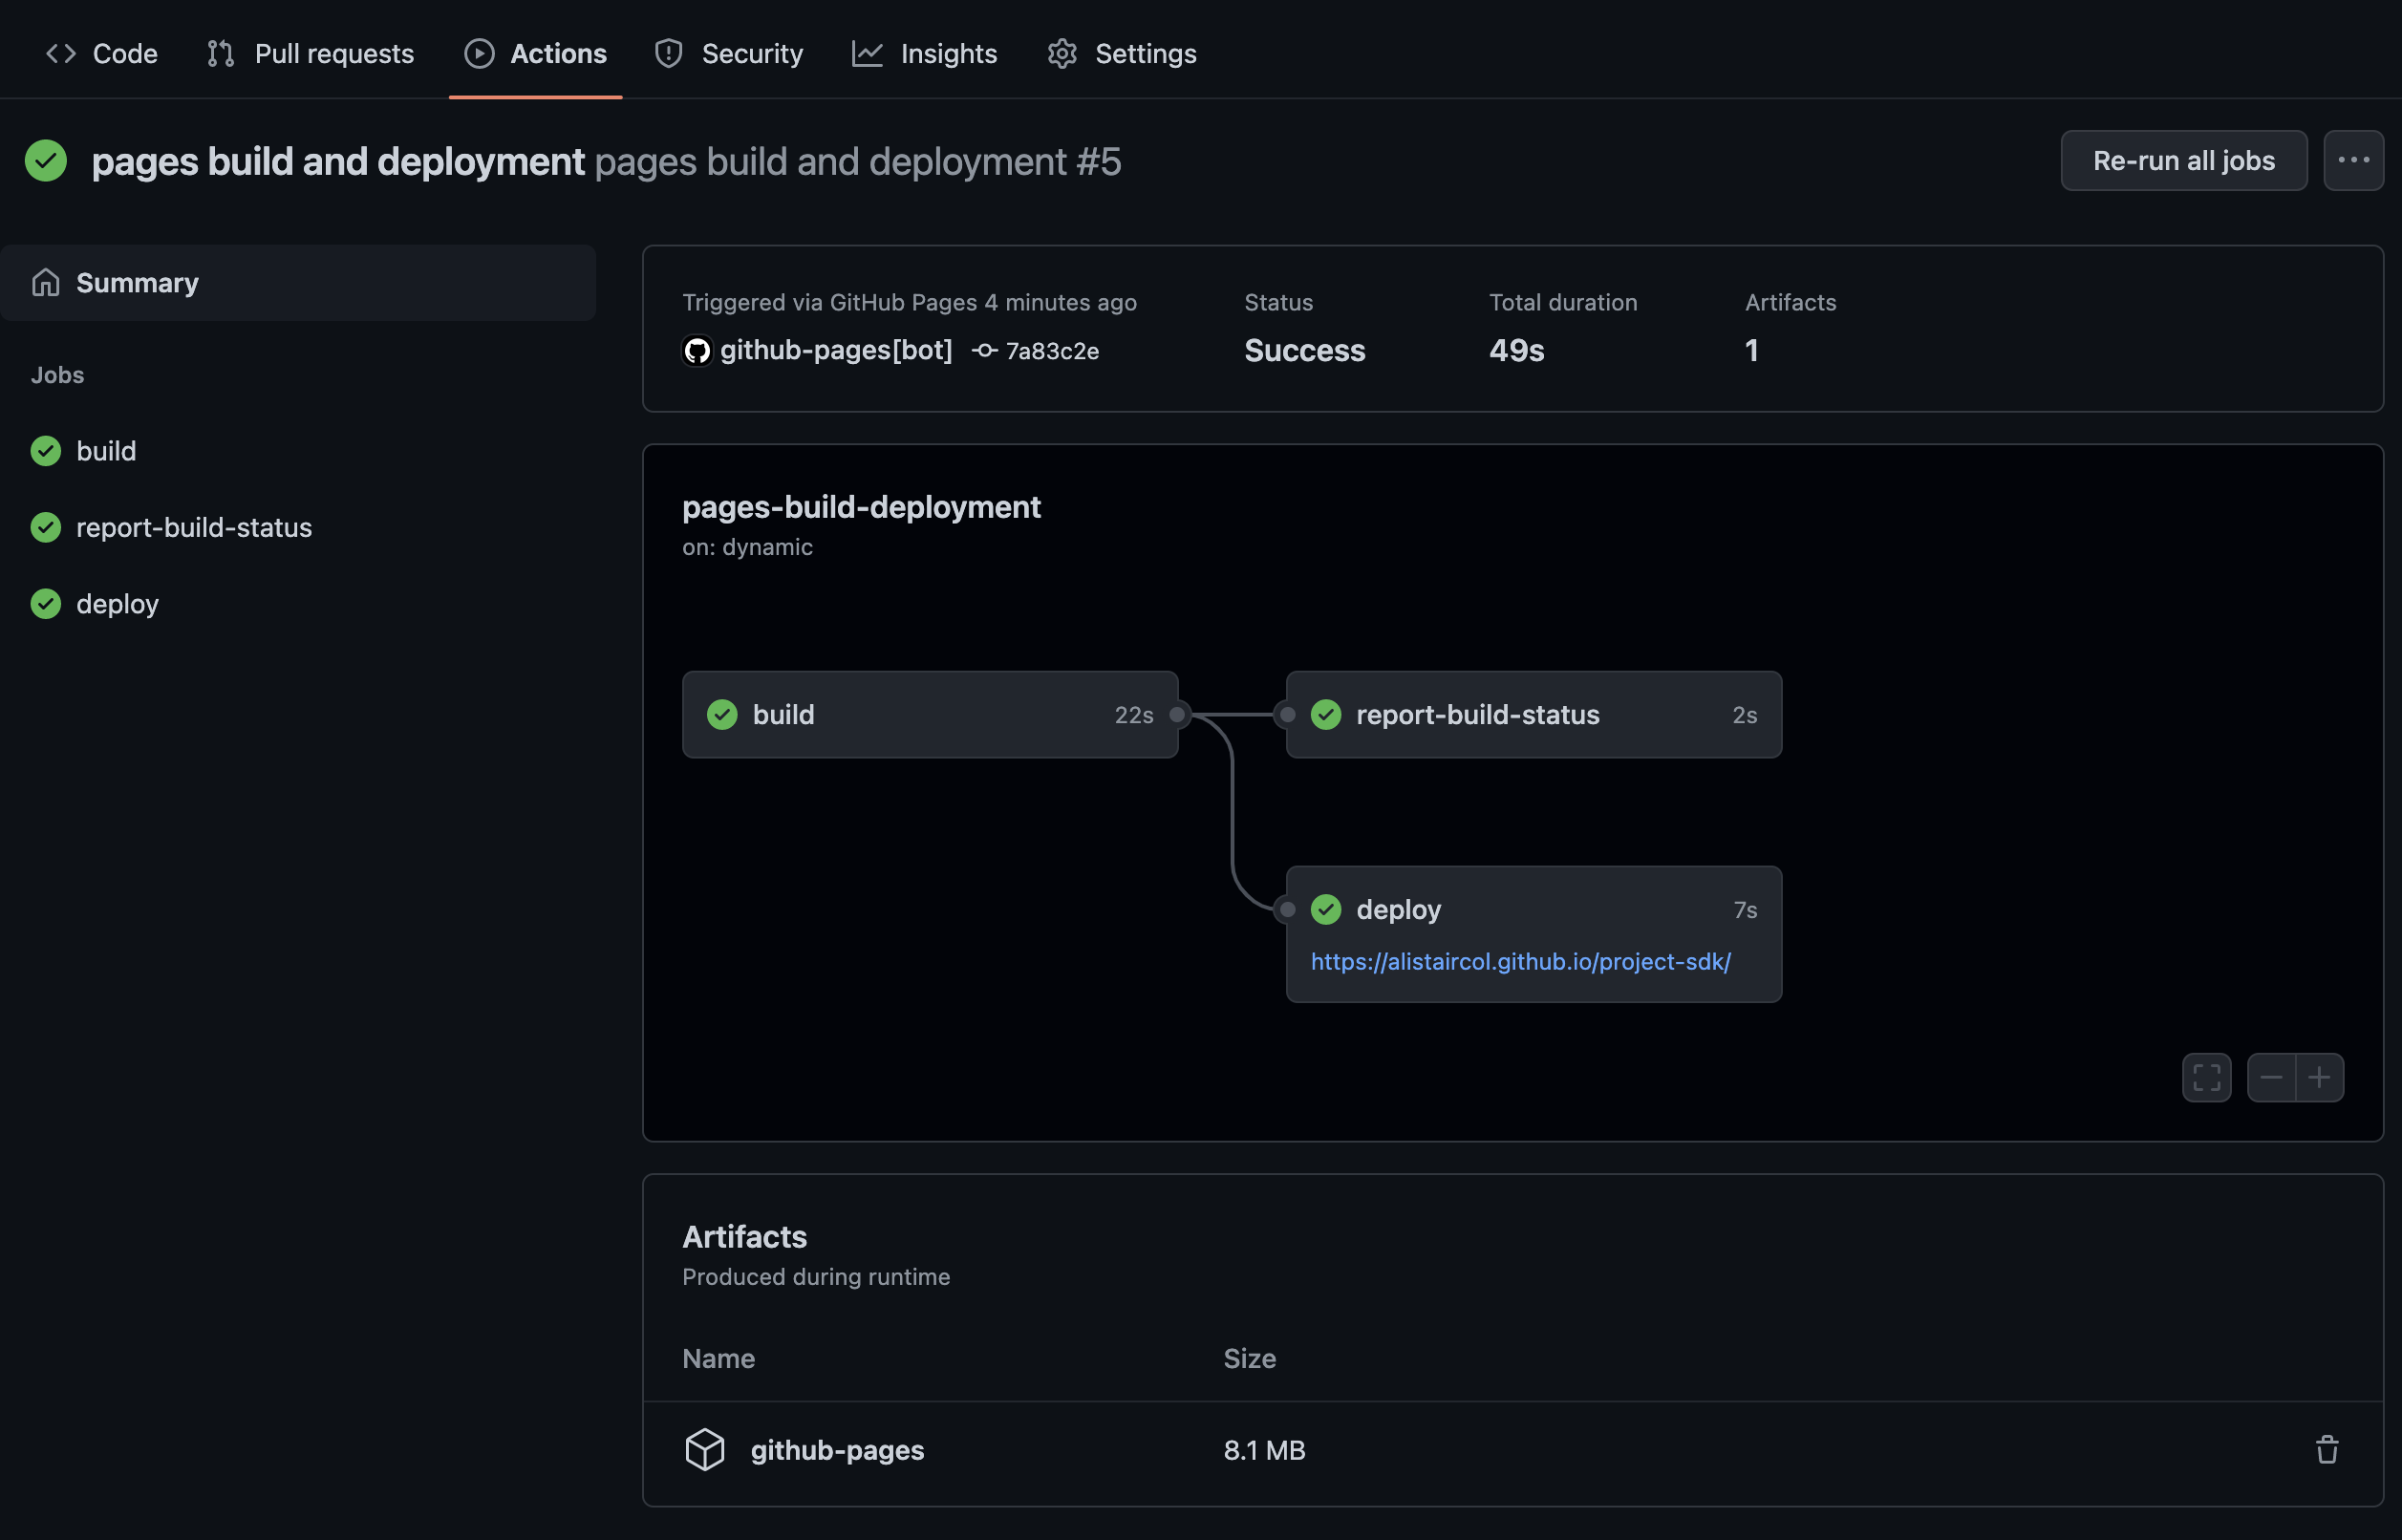Click the Pull requests tab icon
Screen dimensions: 2402x1540
pos(221,53)
